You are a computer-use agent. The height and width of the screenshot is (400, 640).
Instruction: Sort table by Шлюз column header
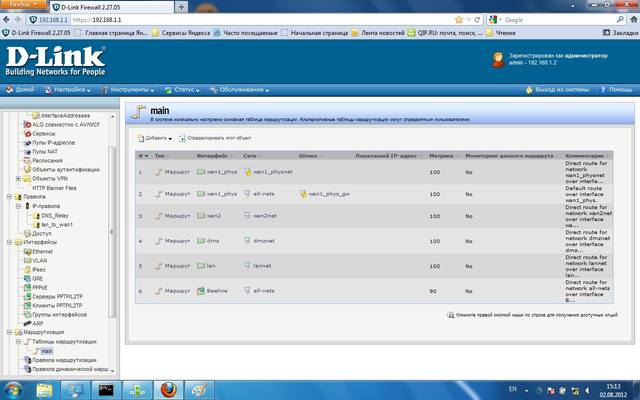(x=310, y=156)
